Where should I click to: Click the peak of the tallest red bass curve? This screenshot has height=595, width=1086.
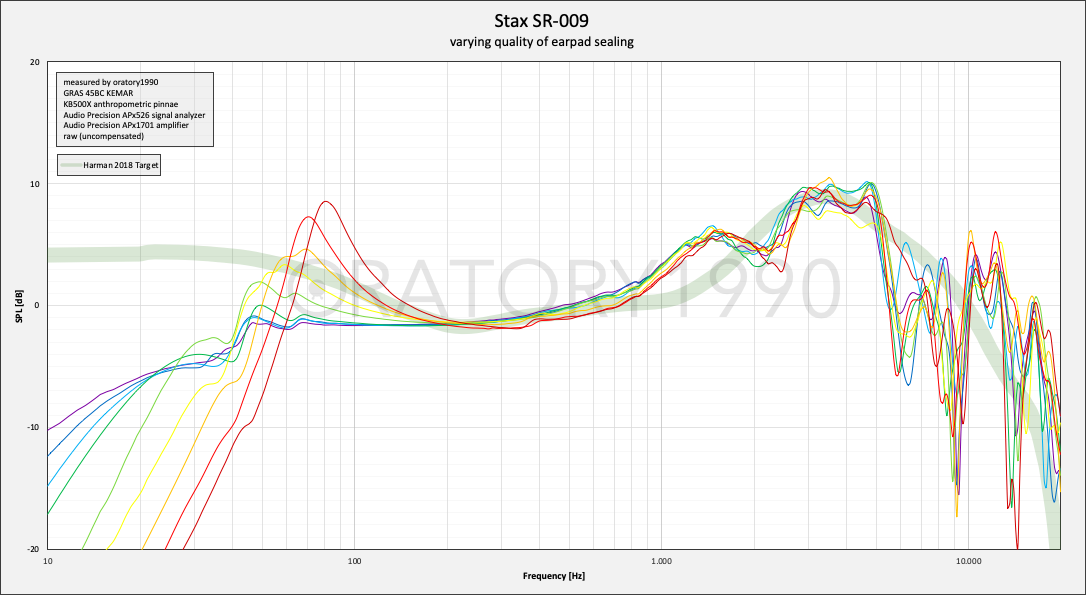(x=324, y=202)
